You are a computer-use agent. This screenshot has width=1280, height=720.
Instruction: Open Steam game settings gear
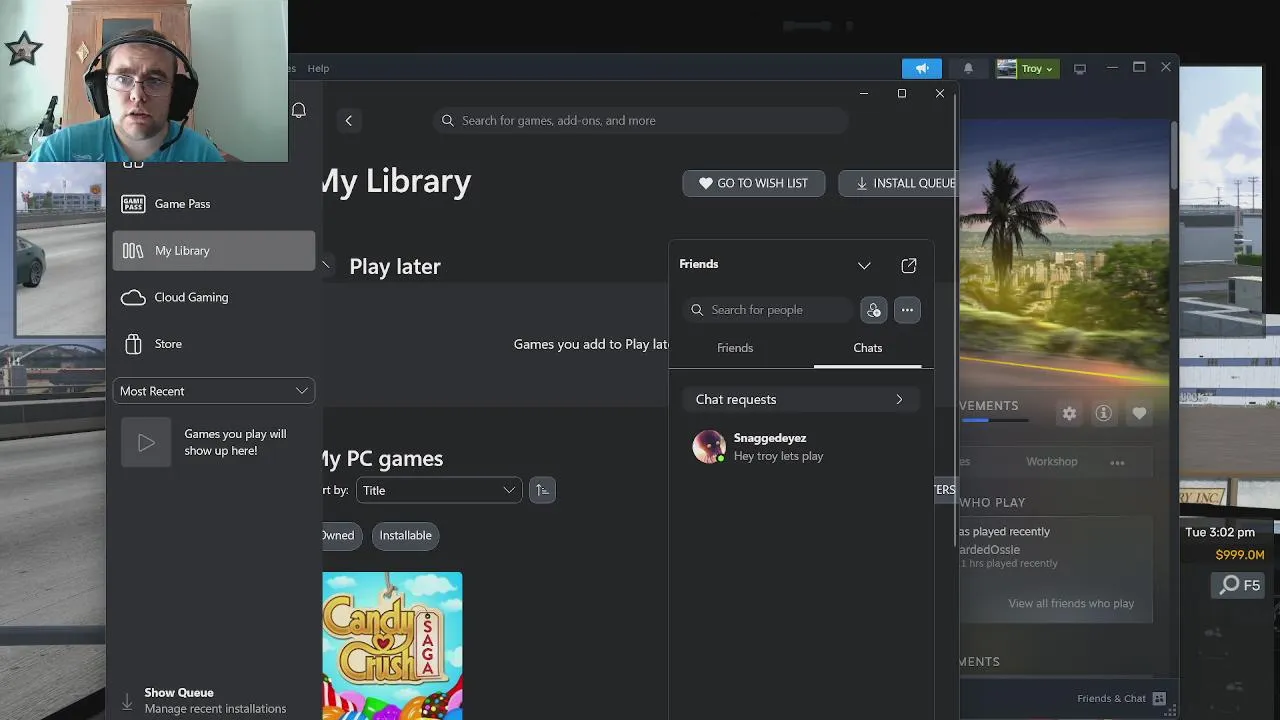(1069, 413)
